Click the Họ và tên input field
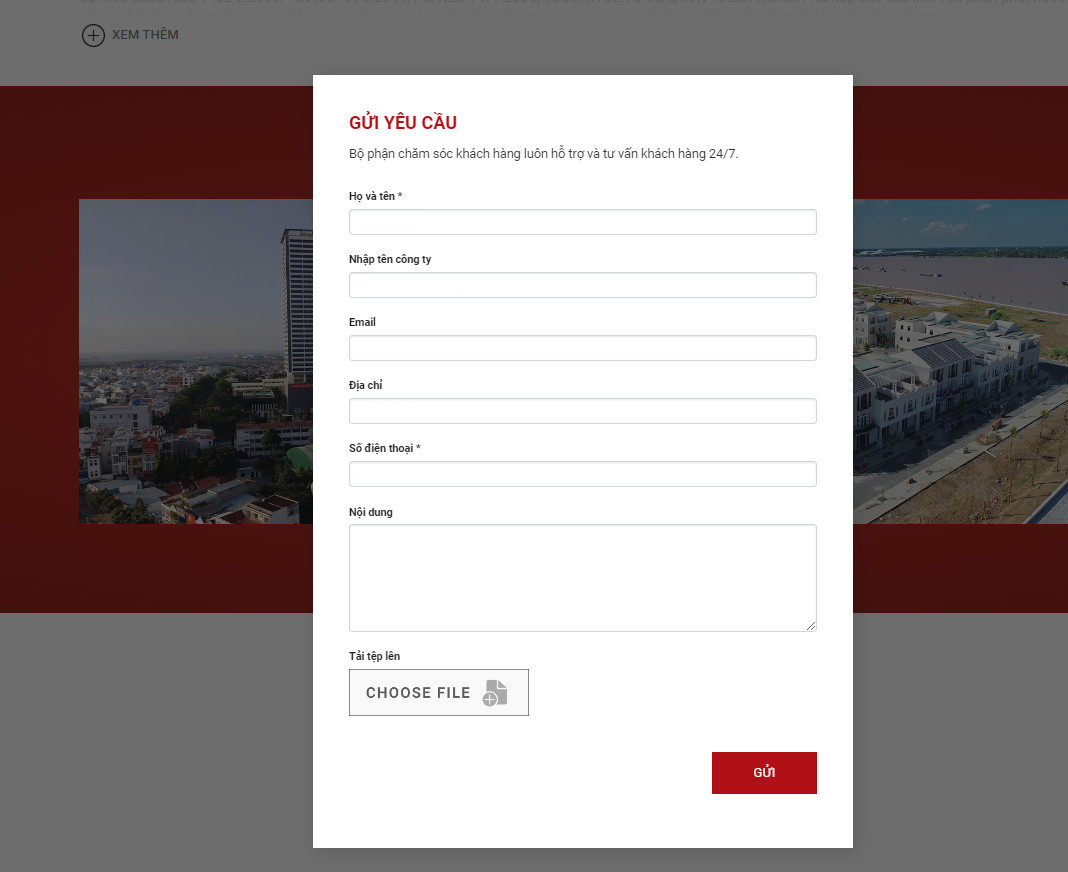The image size is (1068, 872). (582, 222)
